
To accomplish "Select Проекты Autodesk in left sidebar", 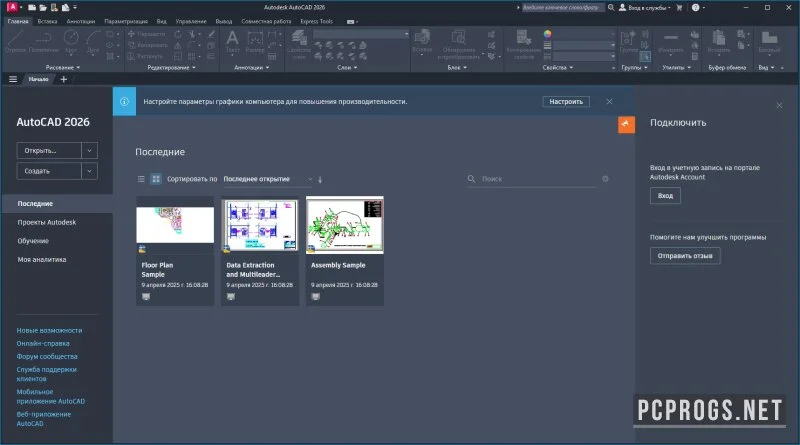I will 46,222.
